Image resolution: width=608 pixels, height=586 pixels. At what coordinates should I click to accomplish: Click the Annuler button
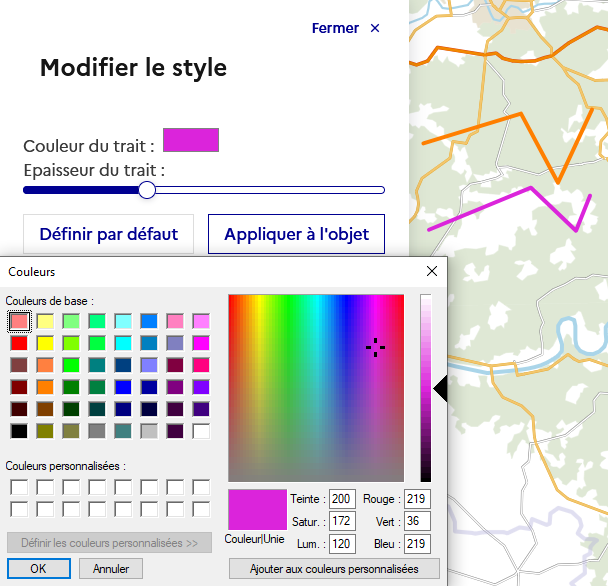click(x=111, y=569)
